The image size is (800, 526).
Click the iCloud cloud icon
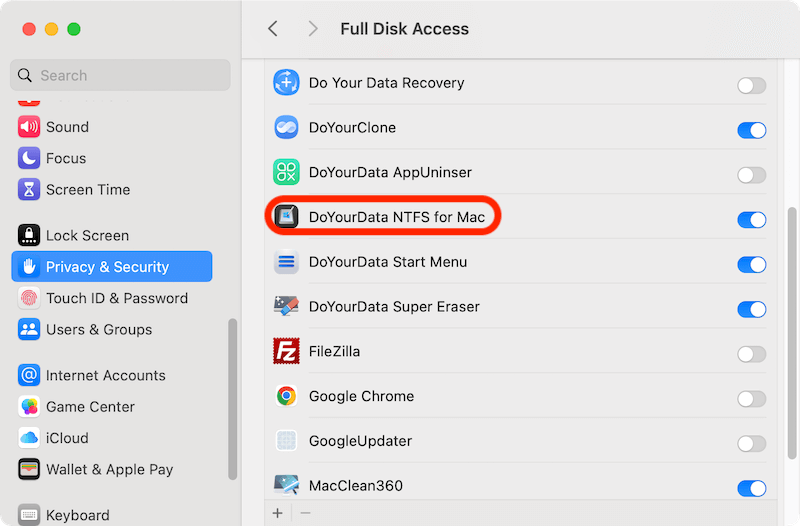(29, 438)
